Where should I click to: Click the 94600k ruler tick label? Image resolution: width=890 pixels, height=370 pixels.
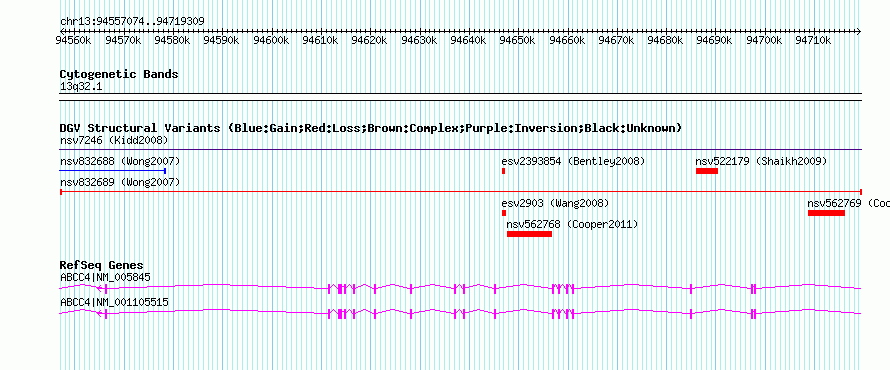tap(271, 40)
